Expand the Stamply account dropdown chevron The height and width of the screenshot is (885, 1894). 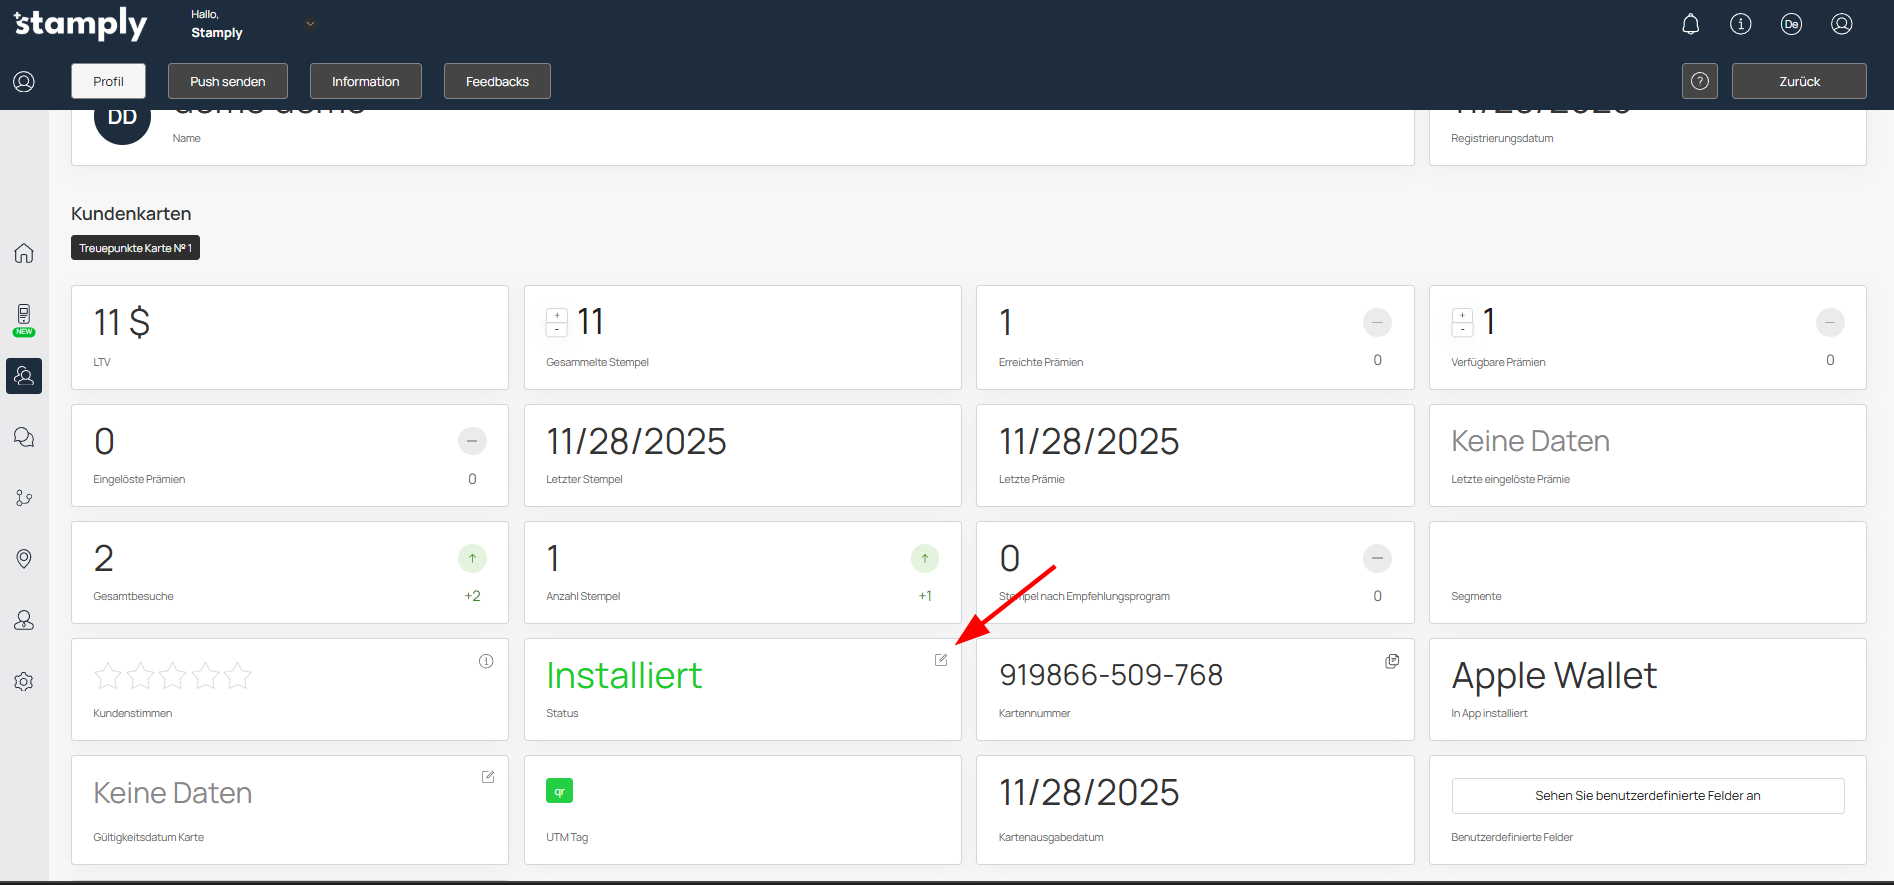coord(310,24)
